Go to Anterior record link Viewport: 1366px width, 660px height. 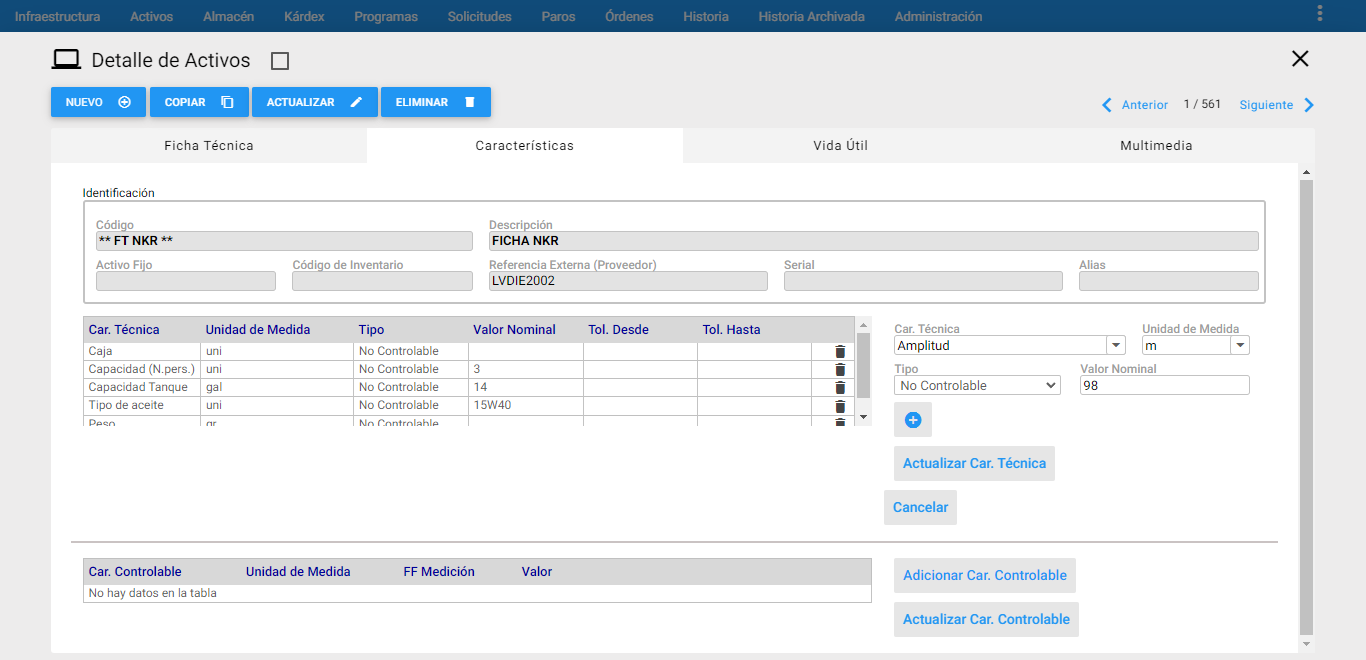tap(1145, 105)
